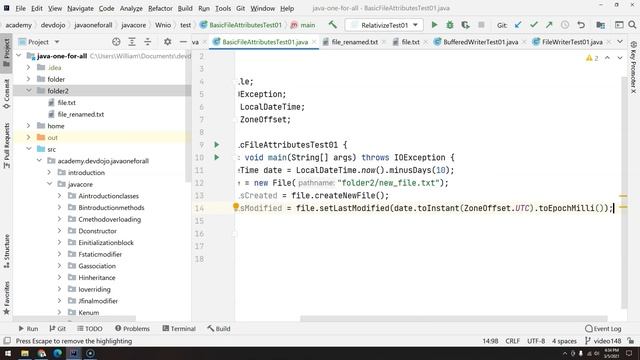The image size is (640, 360).
Task: Toggle tool window bars icon bottom-left
Action: tap(7, 341)
